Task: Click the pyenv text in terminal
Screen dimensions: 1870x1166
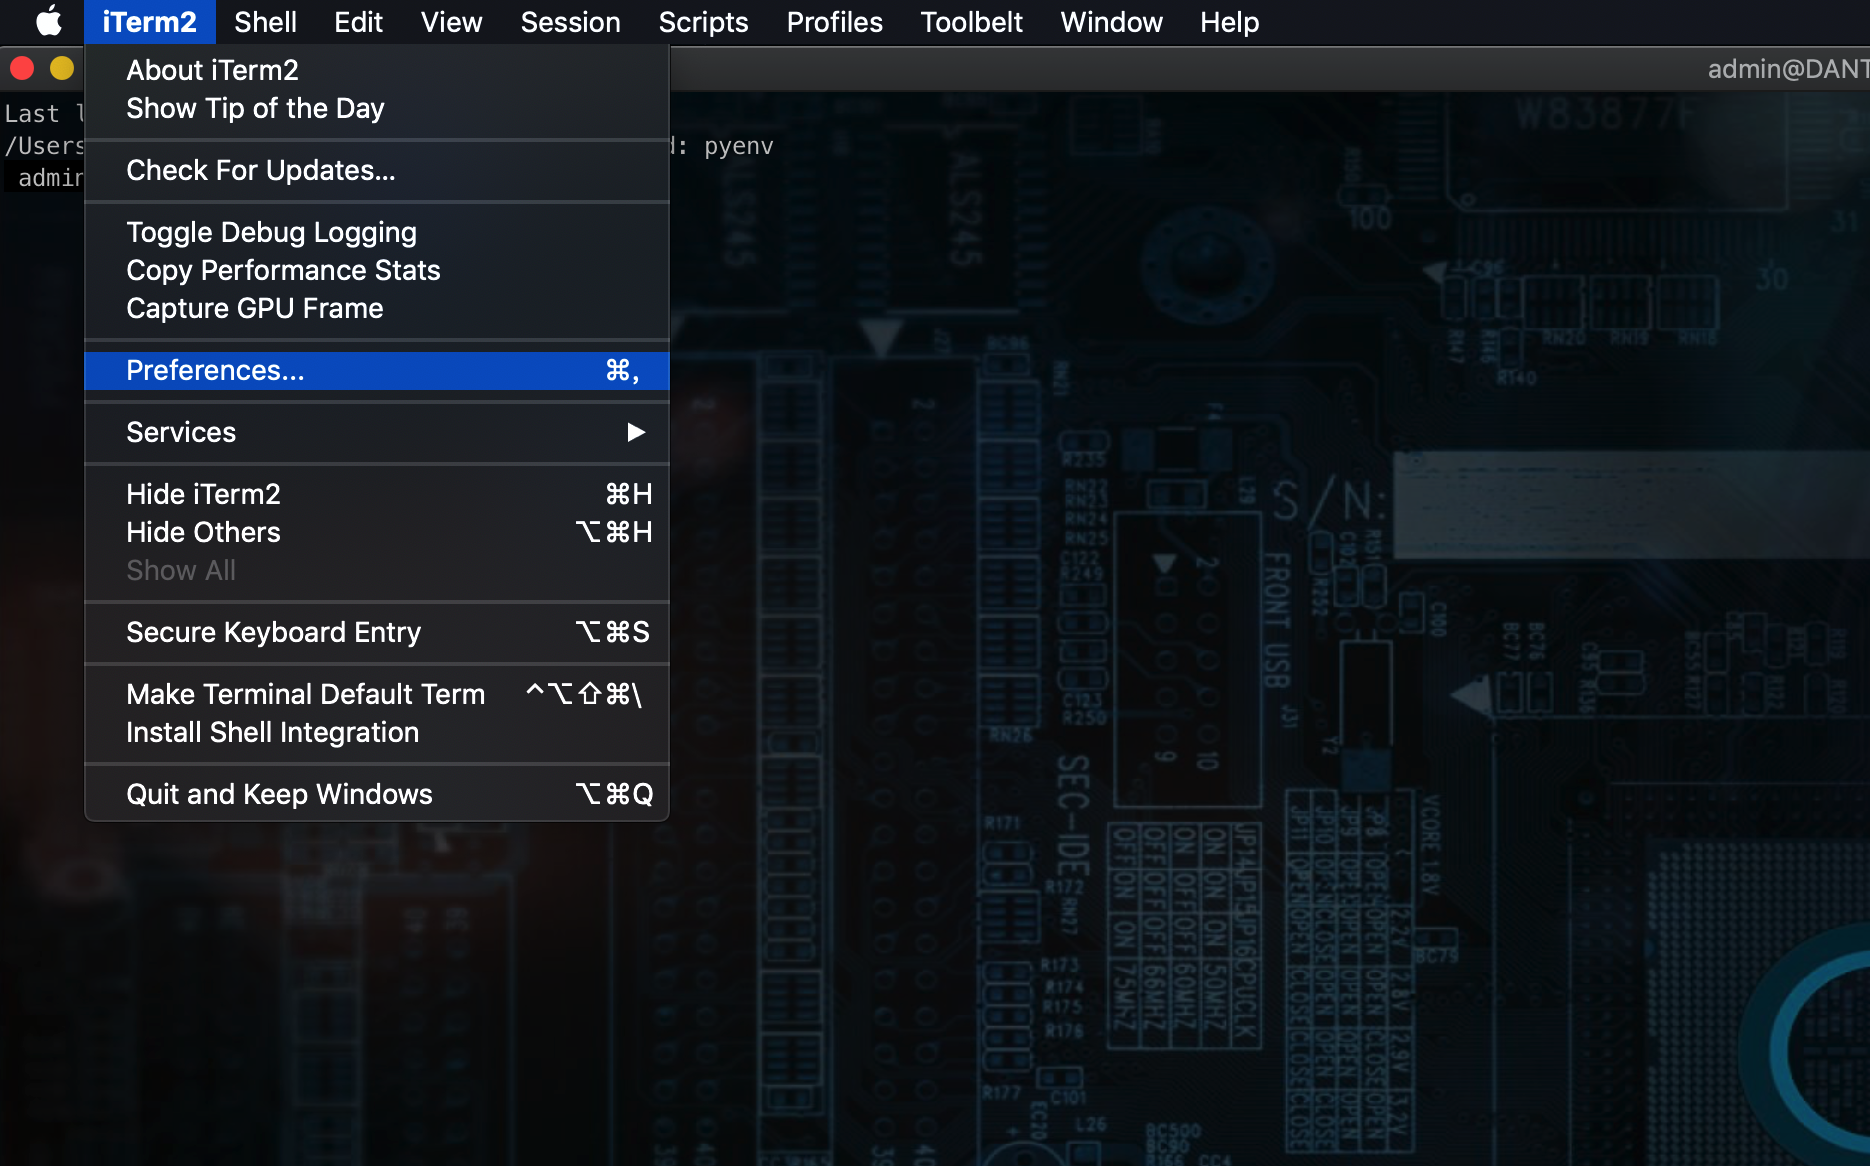Action: pos(739,146)
